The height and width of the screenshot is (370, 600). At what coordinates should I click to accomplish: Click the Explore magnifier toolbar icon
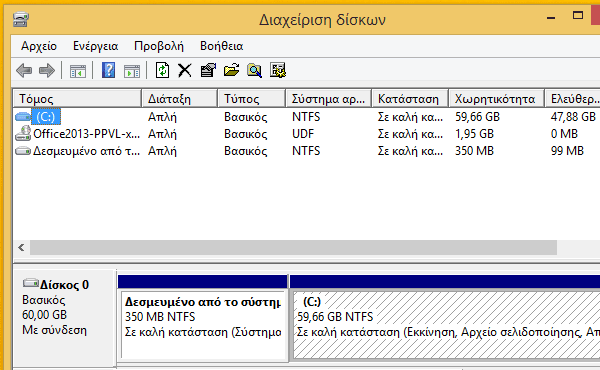[x=254, y=70]
